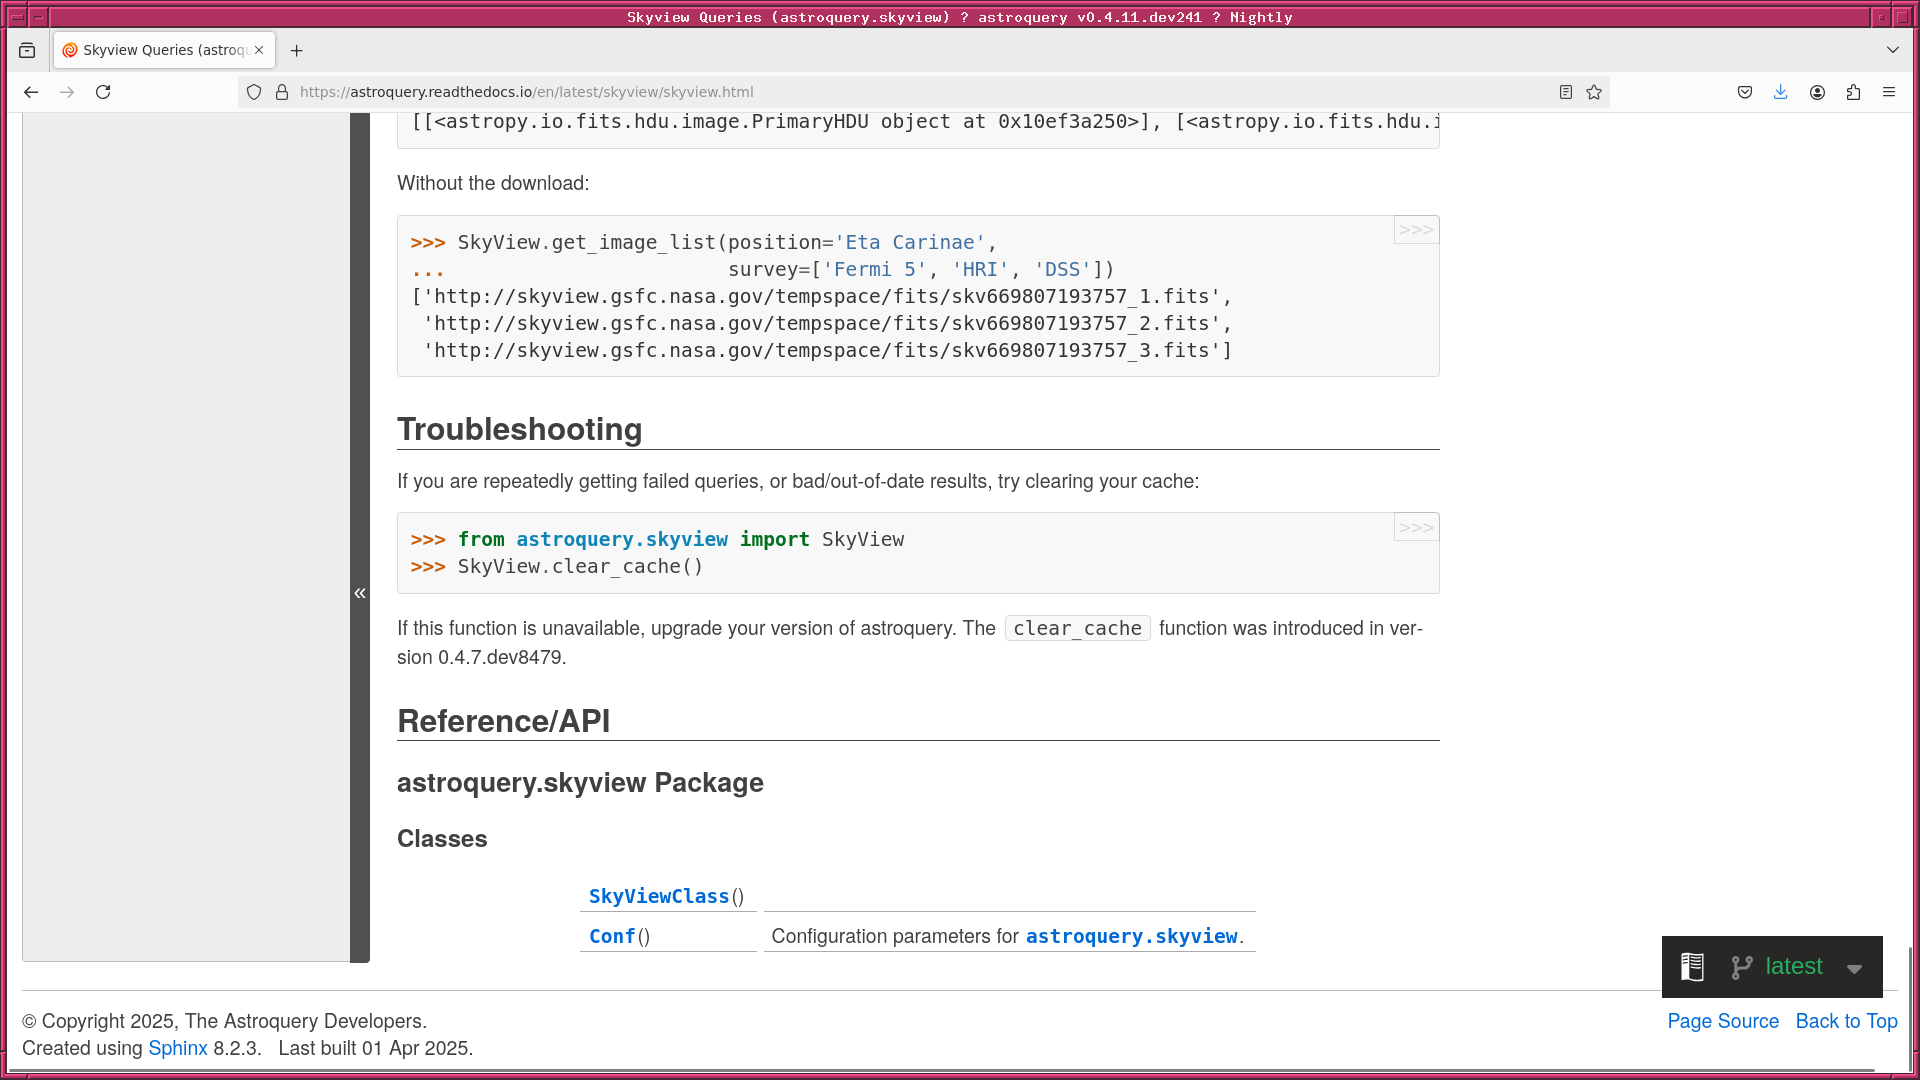The width and height of the screenshot is (1920, 1080).
Task: Expand the latest version dropdown
Action: (x=1854, y=968)
